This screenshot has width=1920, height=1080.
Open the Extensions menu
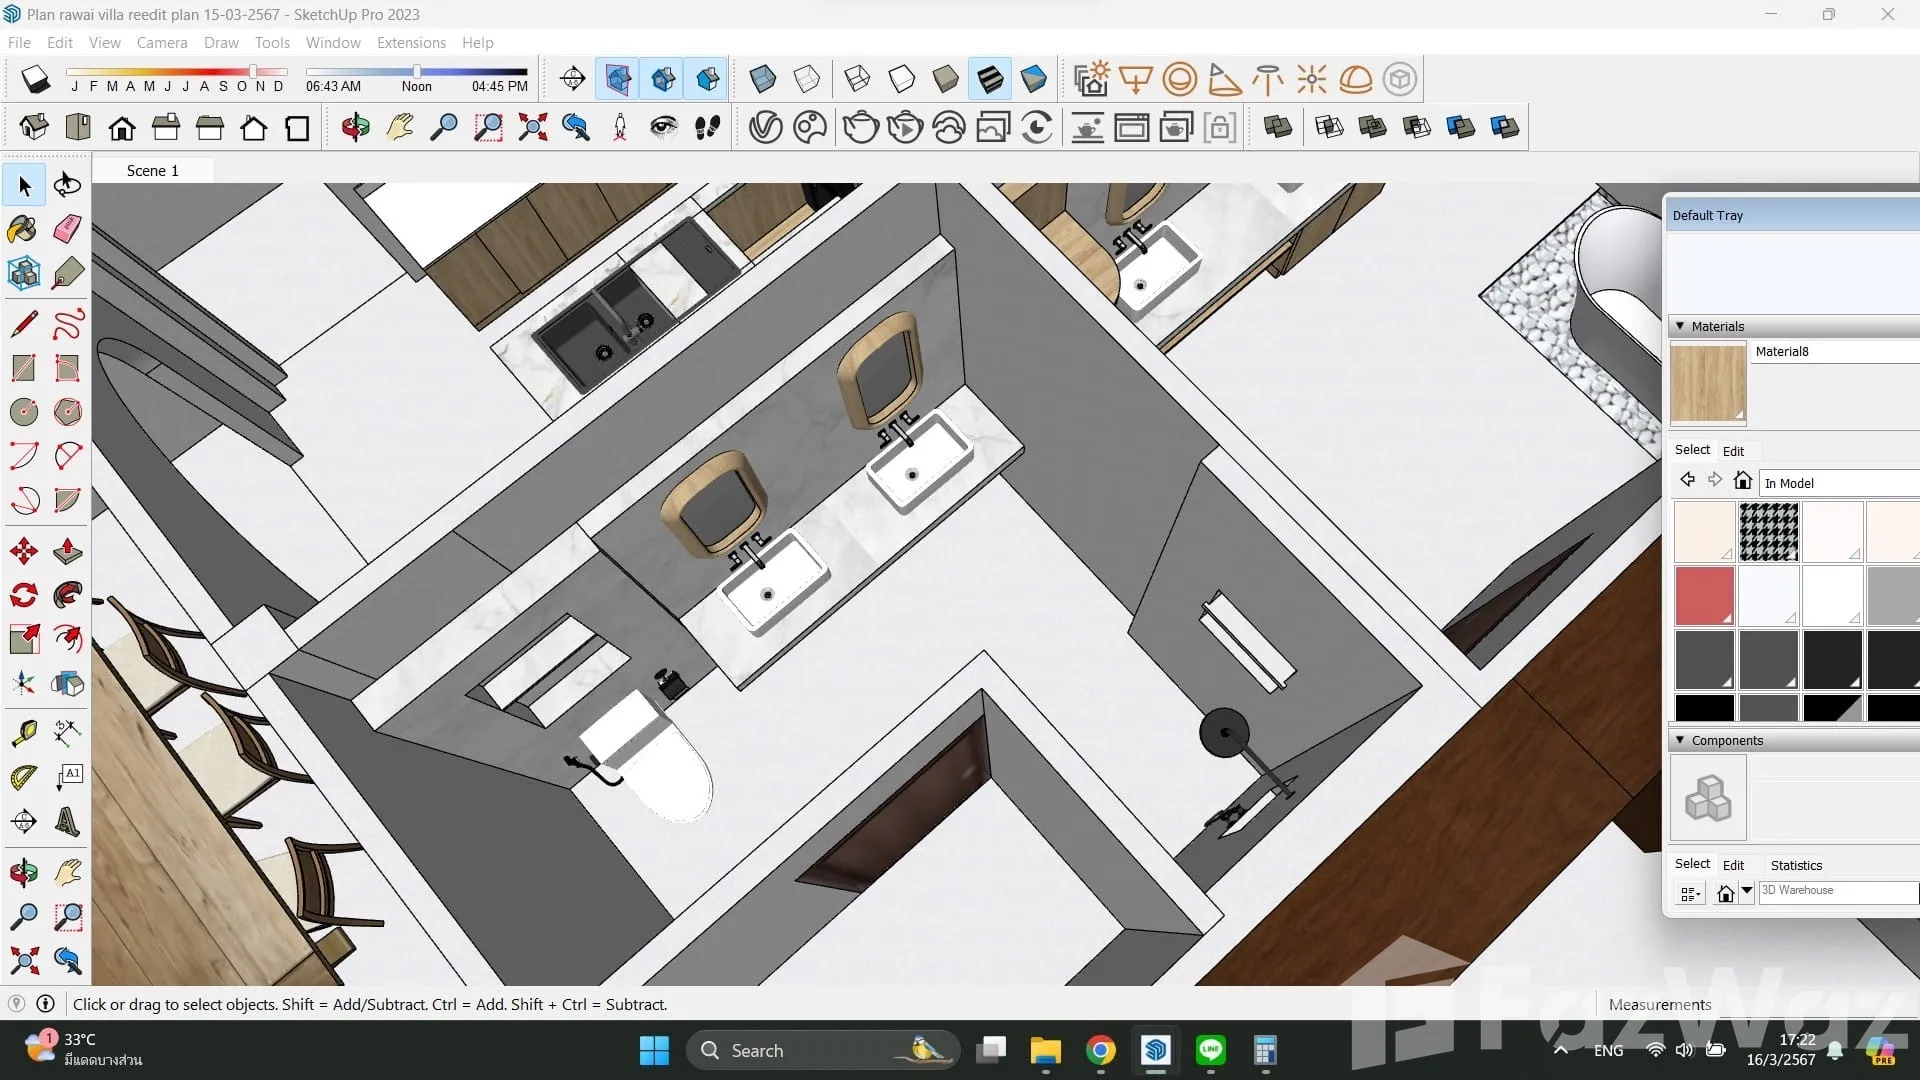[411, 42]
